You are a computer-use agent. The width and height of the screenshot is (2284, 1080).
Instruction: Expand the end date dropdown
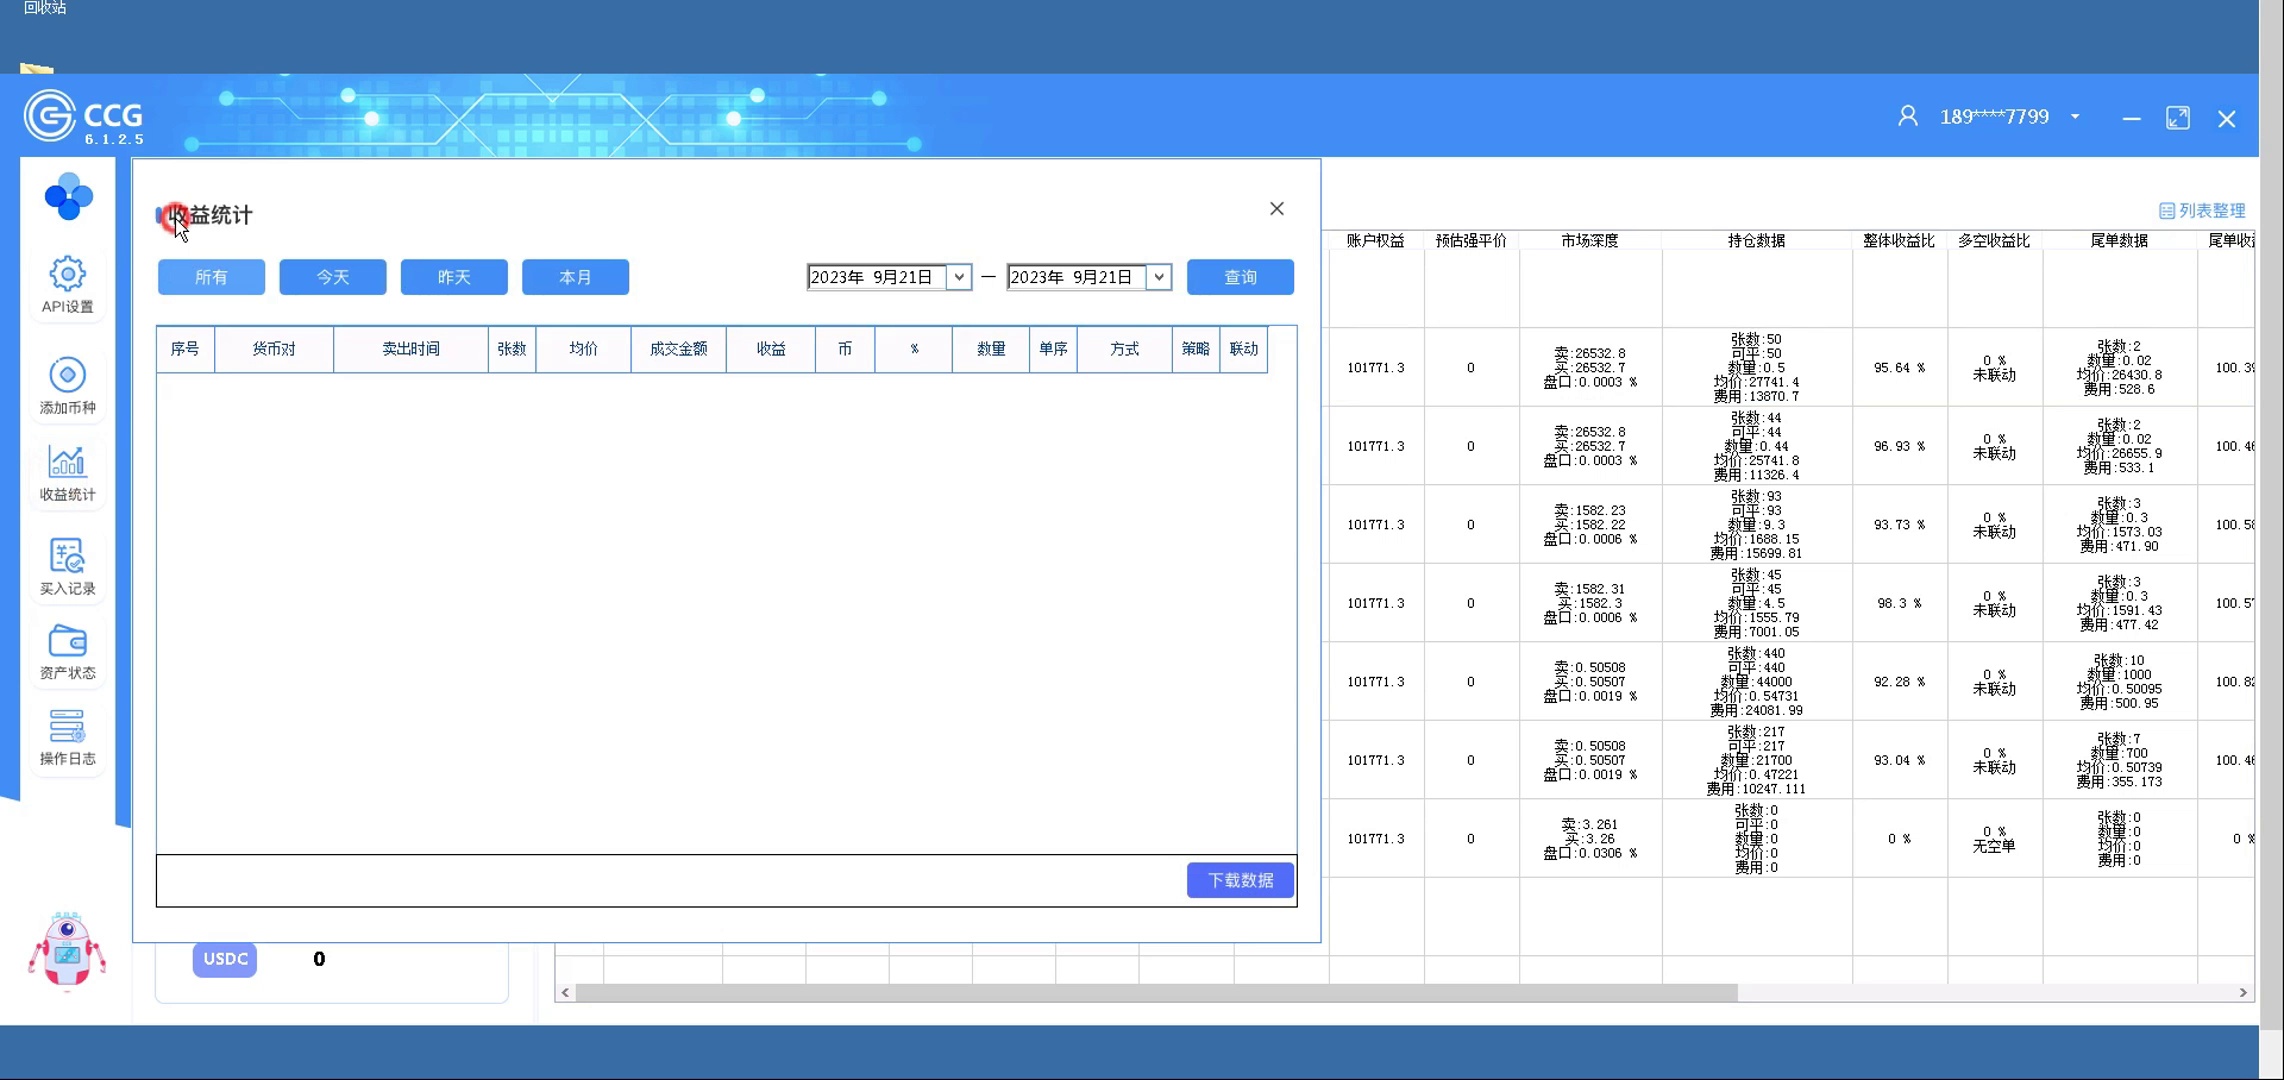point(1158,277)
